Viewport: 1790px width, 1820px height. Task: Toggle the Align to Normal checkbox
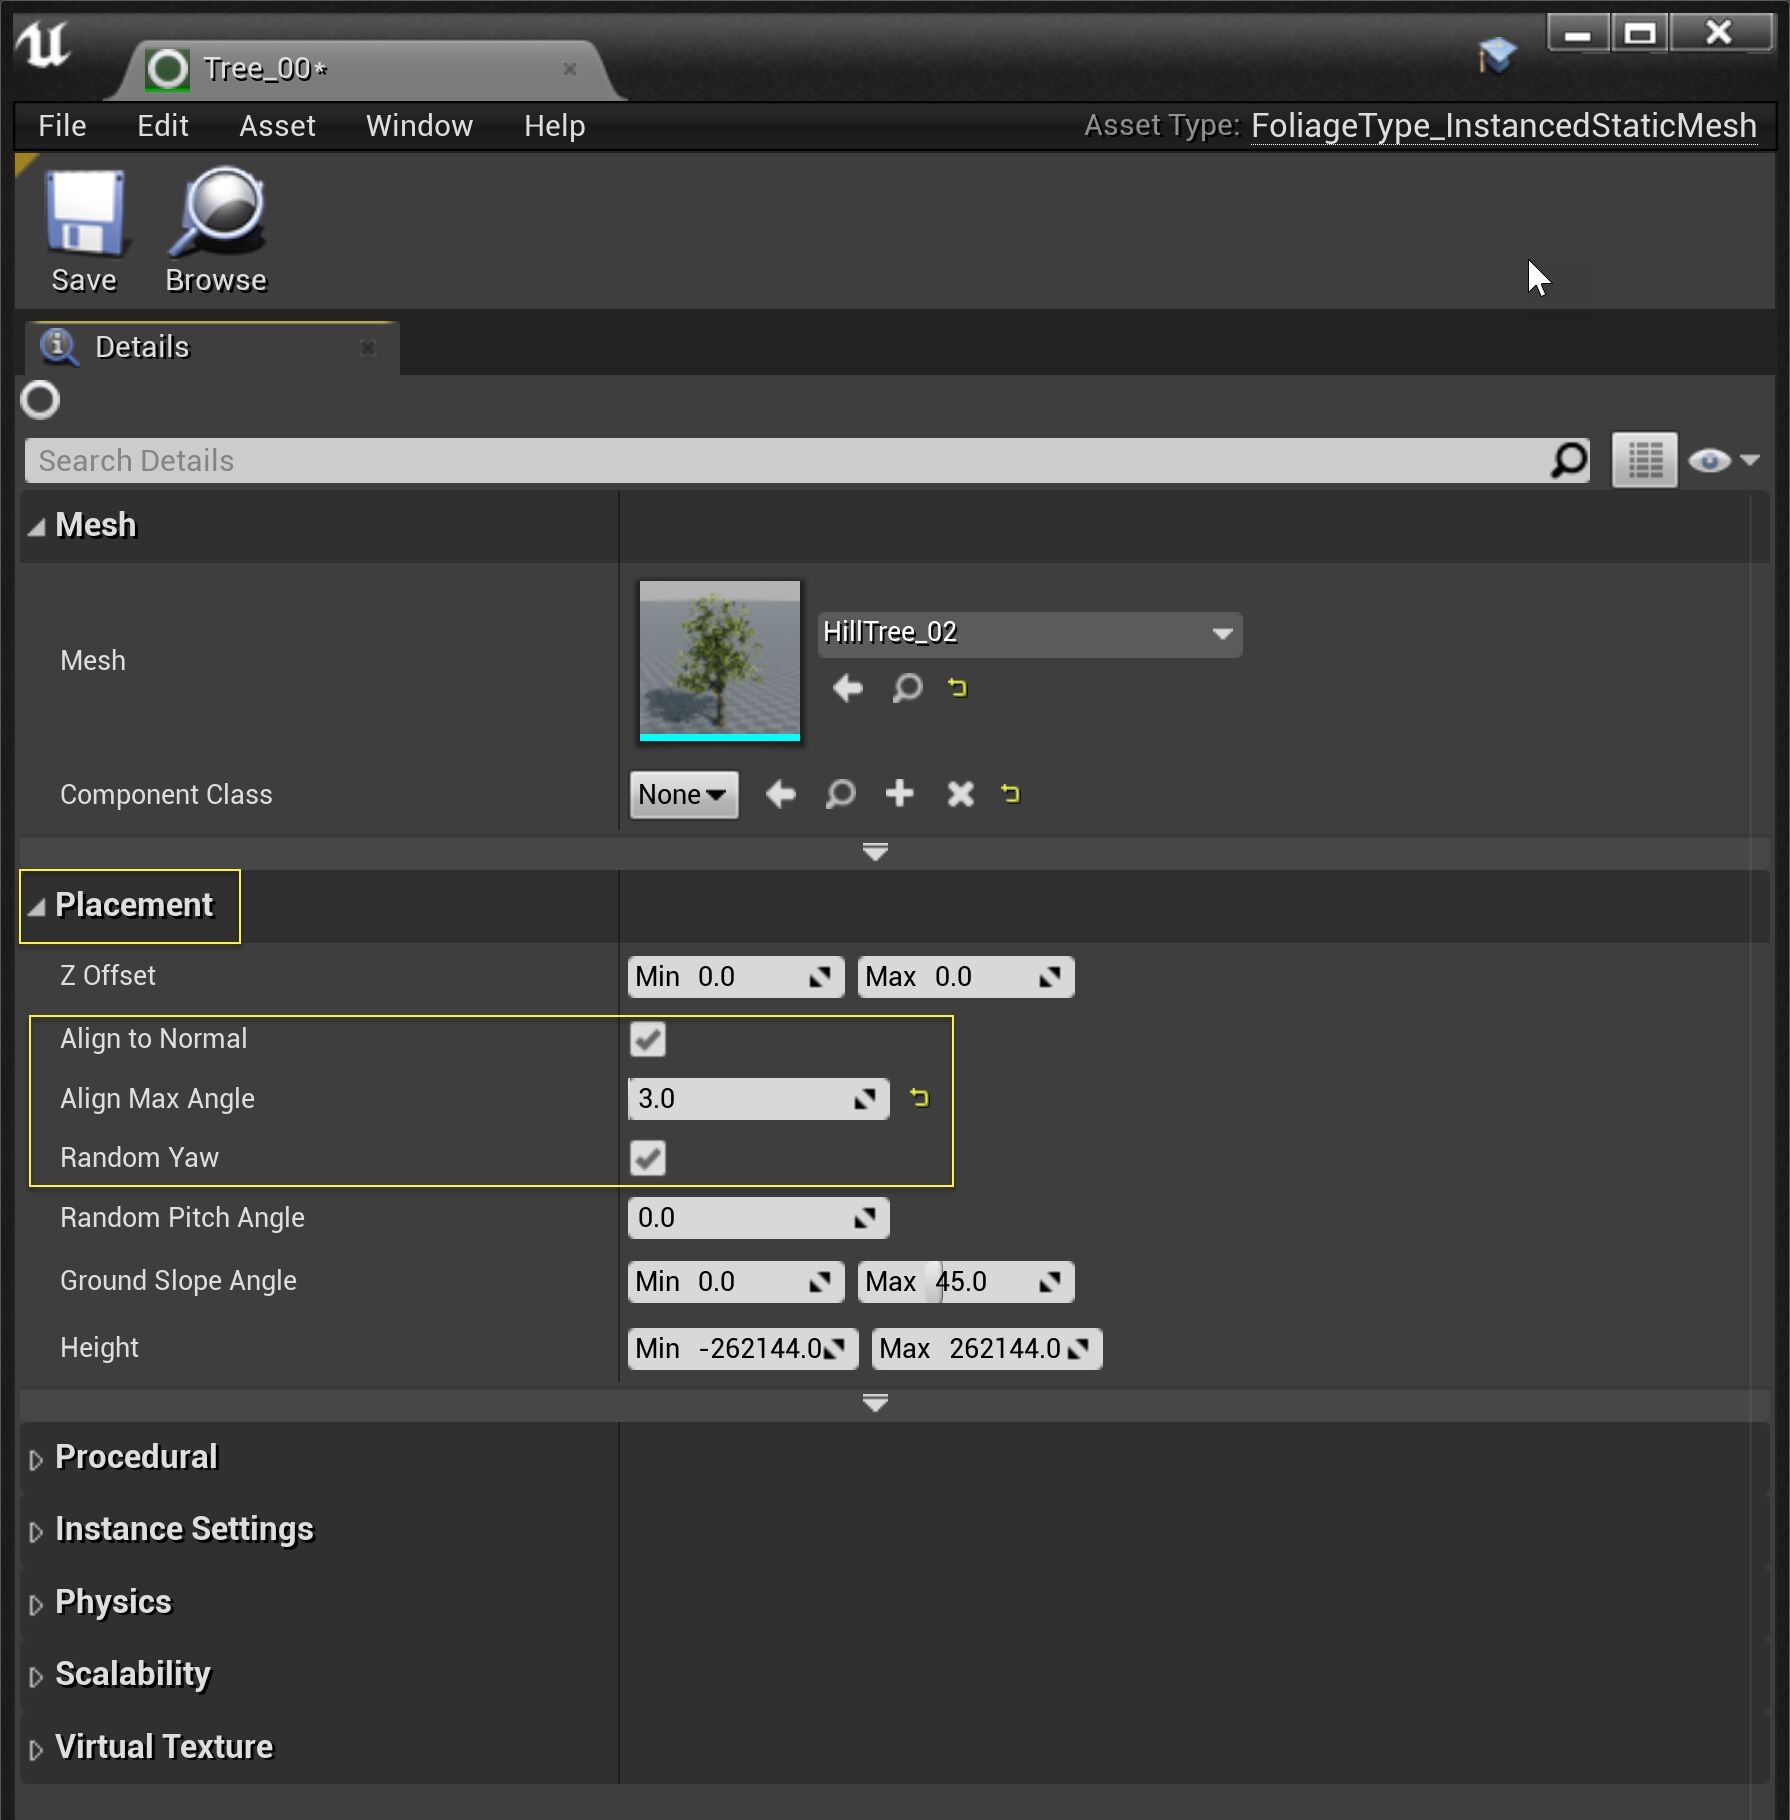[648, 1039]
